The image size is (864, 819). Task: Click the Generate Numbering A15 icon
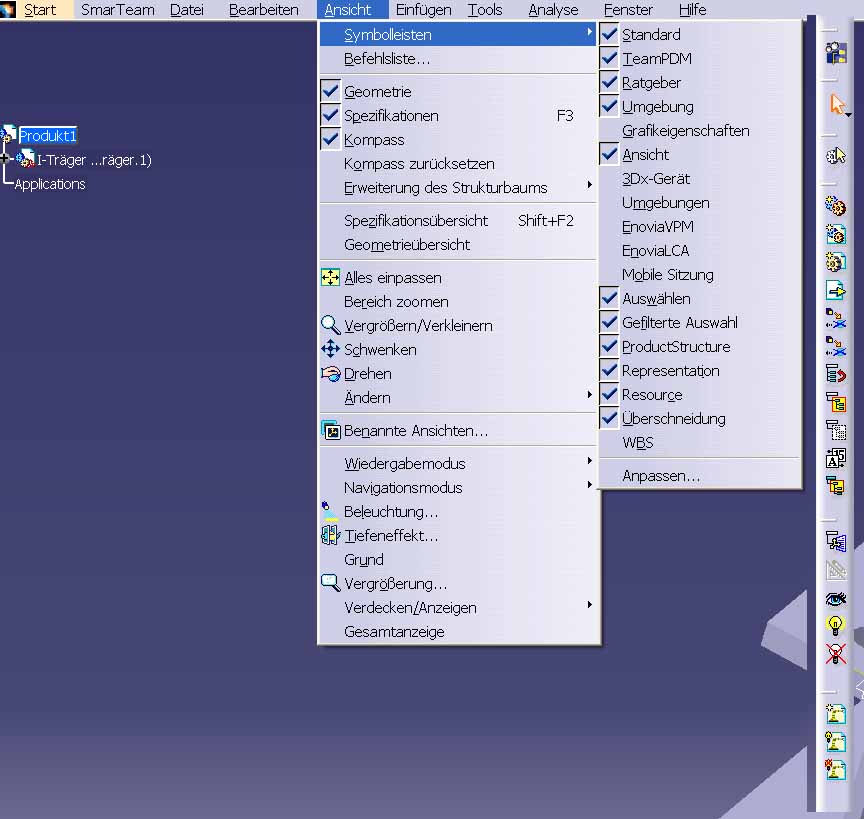point(836,458)
